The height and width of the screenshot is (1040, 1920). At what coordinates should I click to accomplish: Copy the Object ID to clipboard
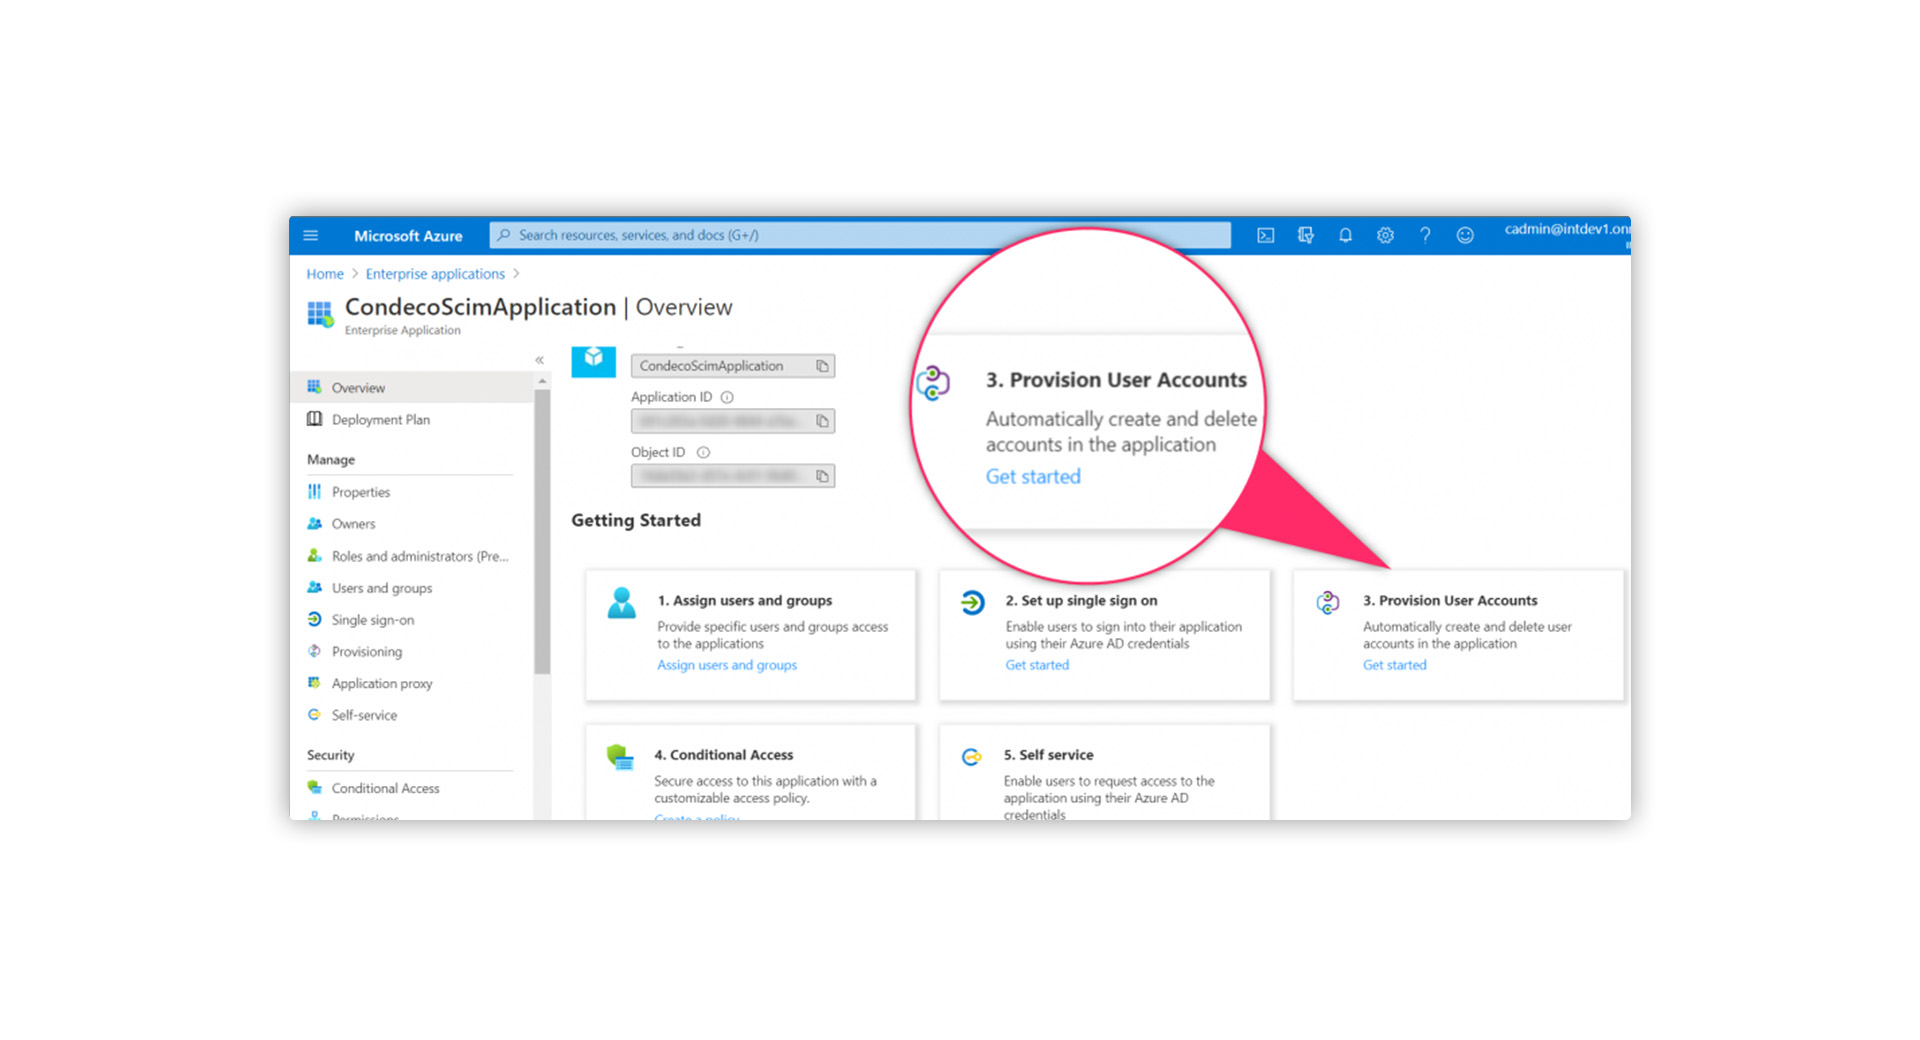click(822, 476)
